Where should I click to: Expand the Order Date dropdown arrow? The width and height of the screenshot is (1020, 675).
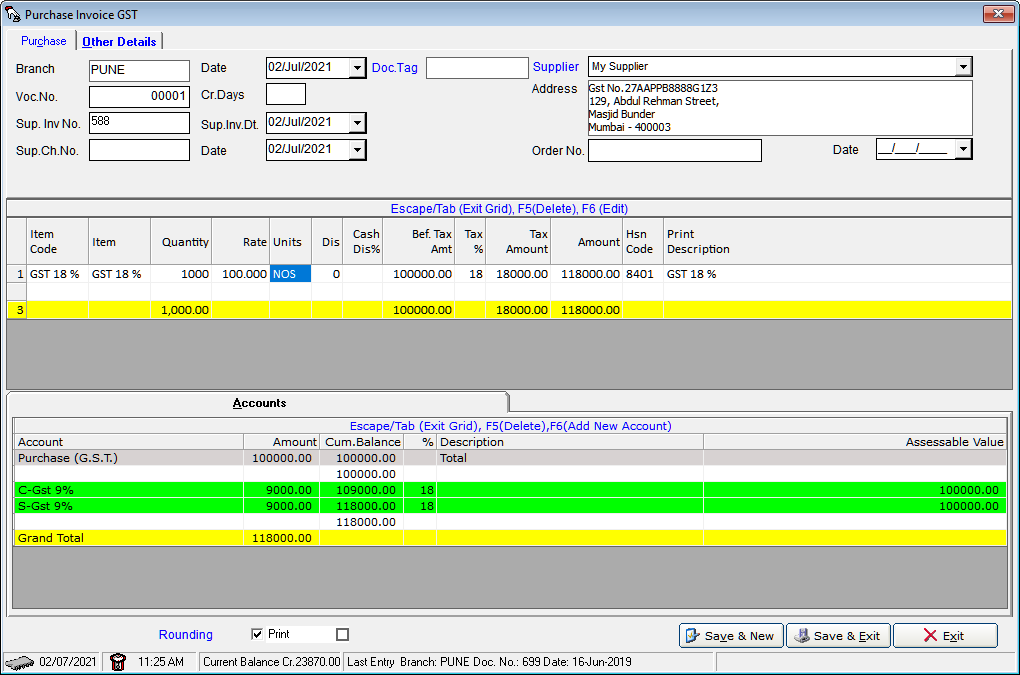(x=963, y=150)
